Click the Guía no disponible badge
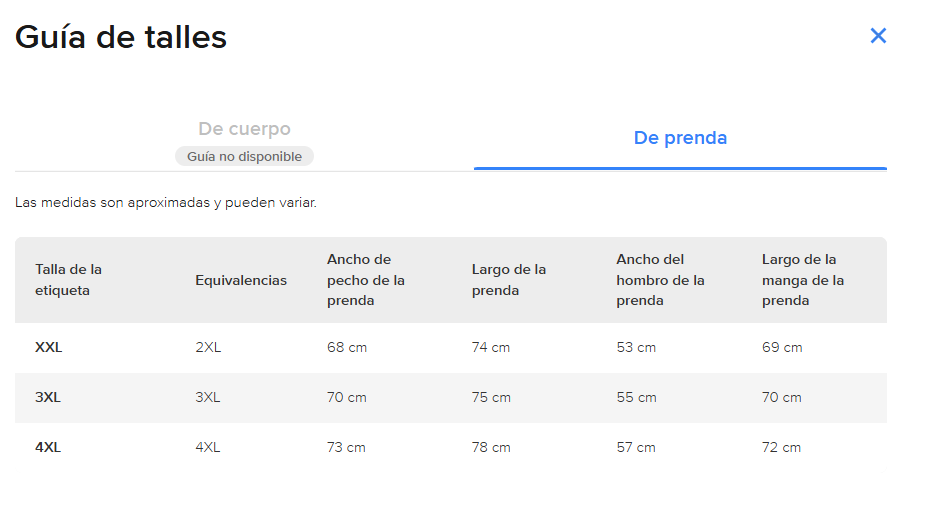The width and height of the screenshot is (947, 521). tap(244, 156)
